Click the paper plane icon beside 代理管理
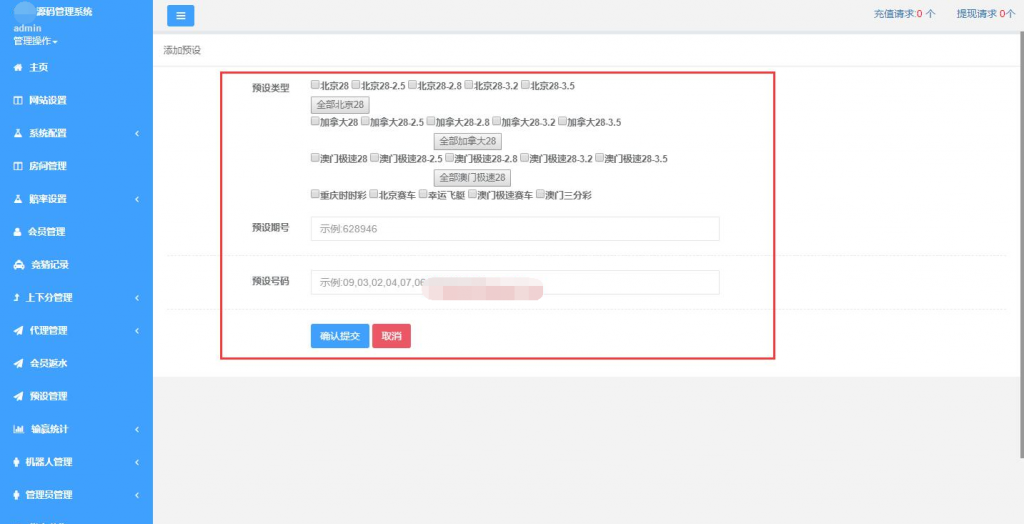1024x524 pixels. click(18, 331)
